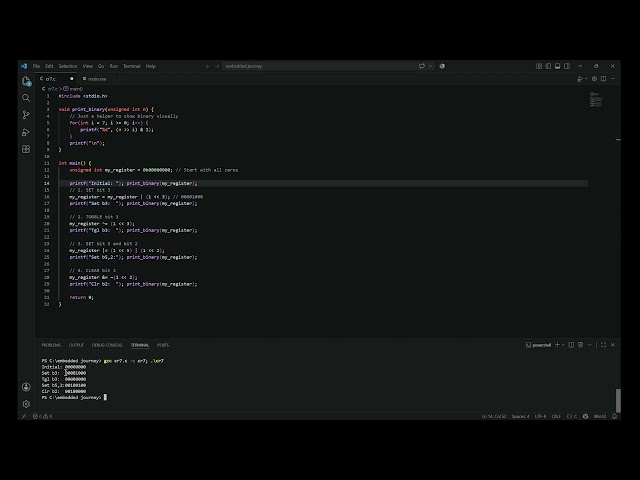This screenshot has height=480, width=640.
Task: Close the terminal panel
Action: (613, 345)
